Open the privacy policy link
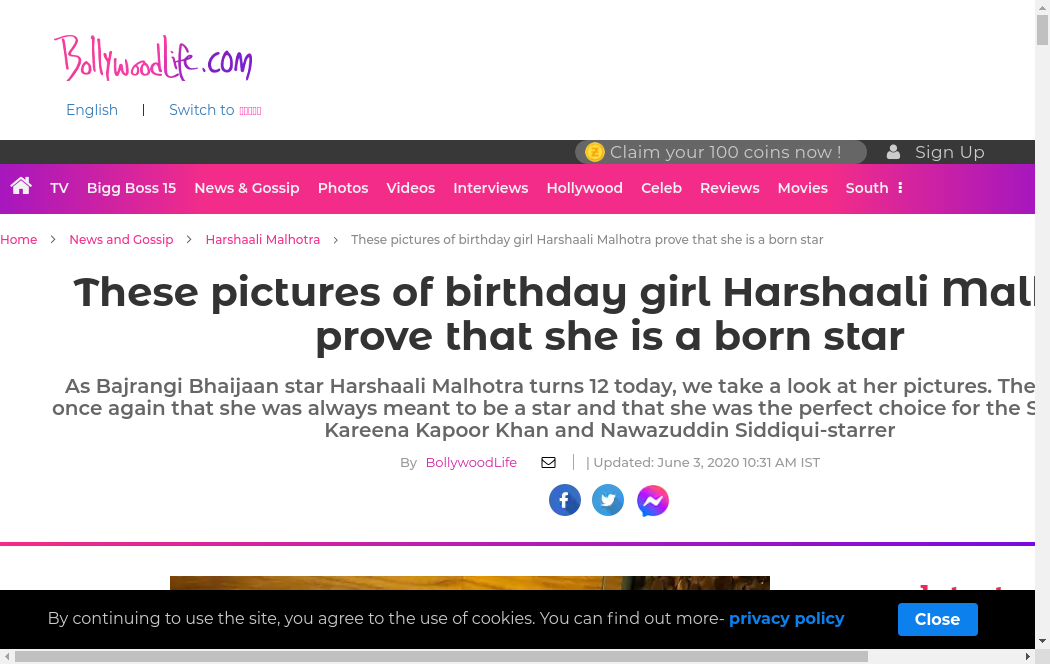1050x664 pixels. 786,618
